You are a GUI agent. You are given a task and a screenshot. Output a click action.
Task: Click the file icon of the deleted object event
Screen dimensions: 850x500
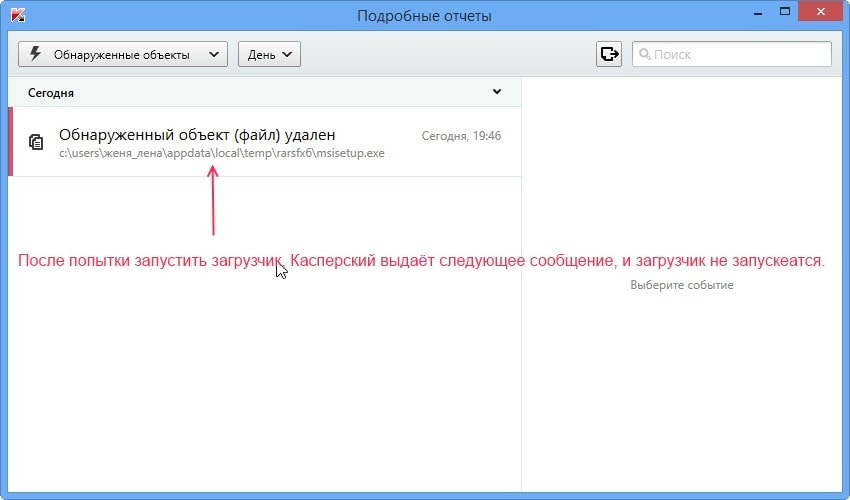coord(36,142)
